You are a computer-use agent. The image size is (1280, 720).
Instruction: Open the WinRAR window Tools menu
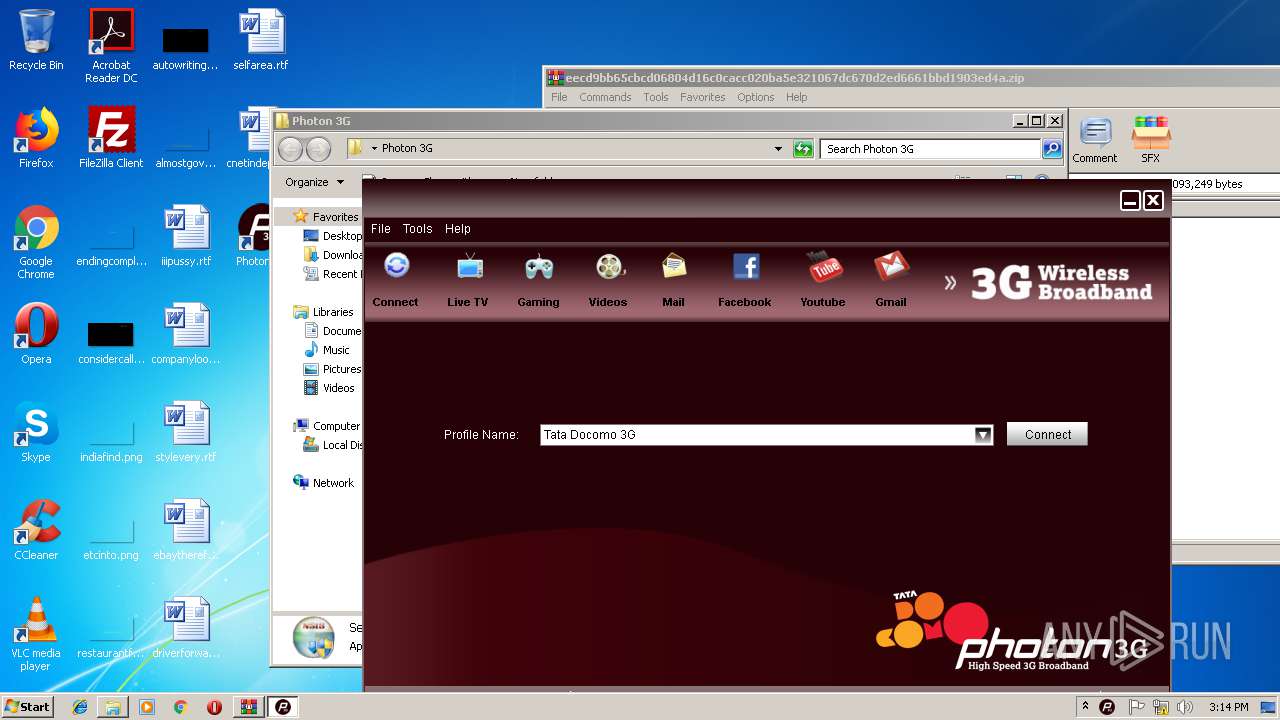click(x=656, y=97)
